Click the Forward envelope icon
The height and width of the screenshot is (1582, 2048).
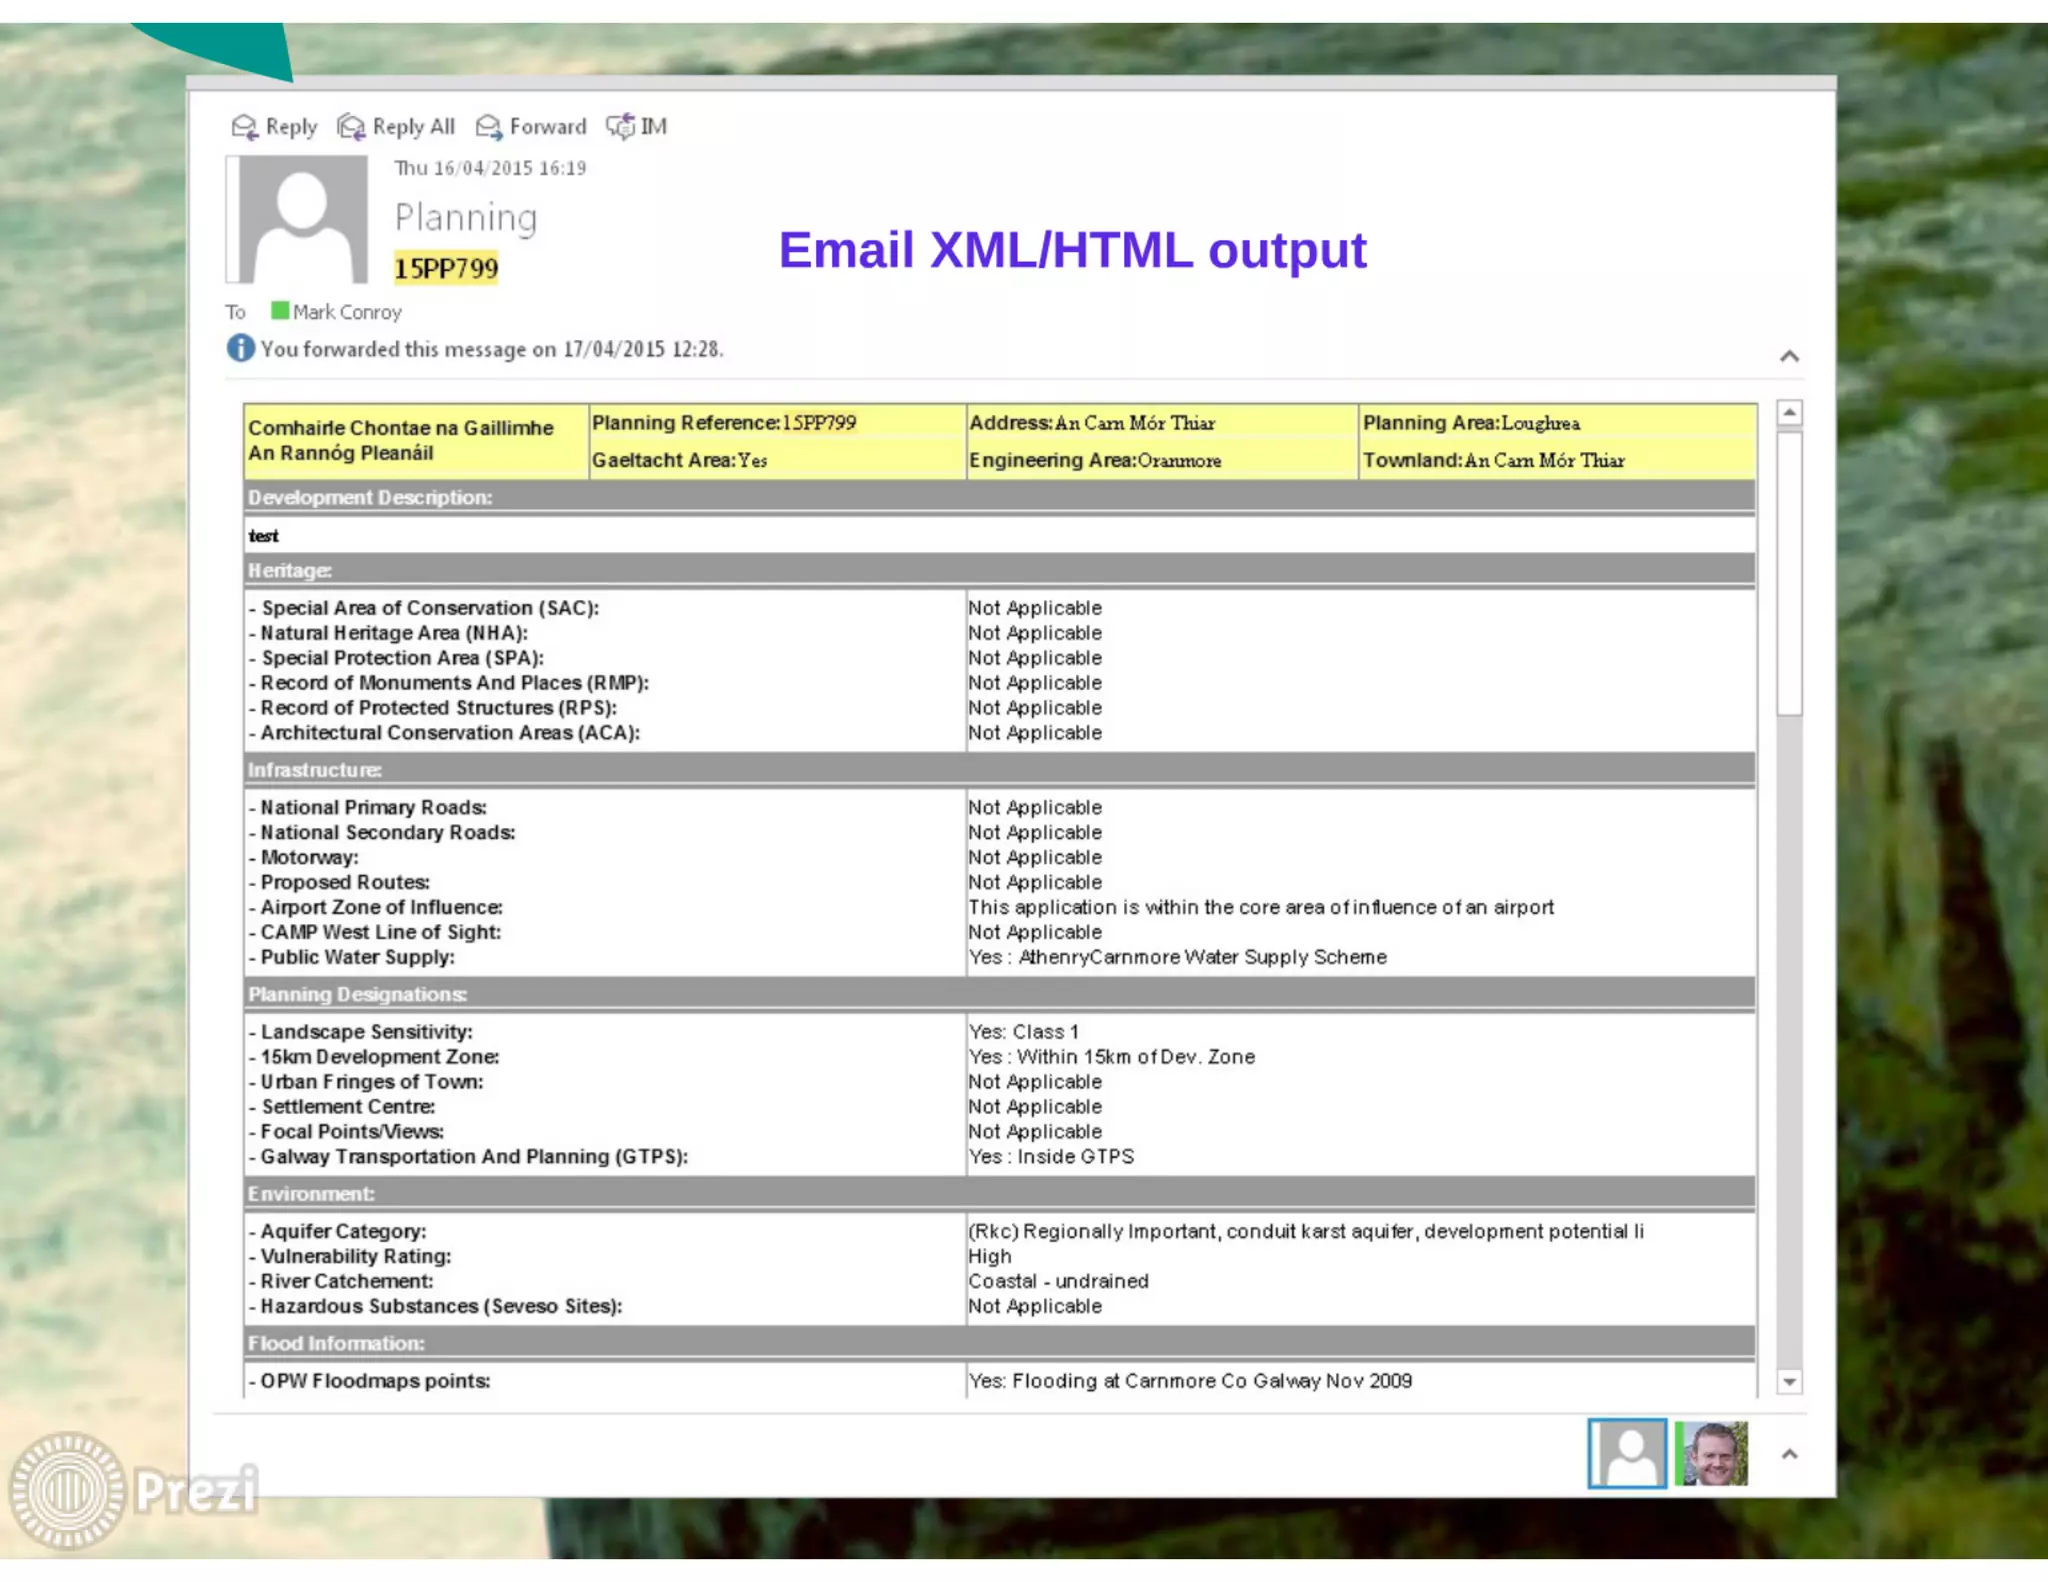pyautogui.click(x=488, y=127)
